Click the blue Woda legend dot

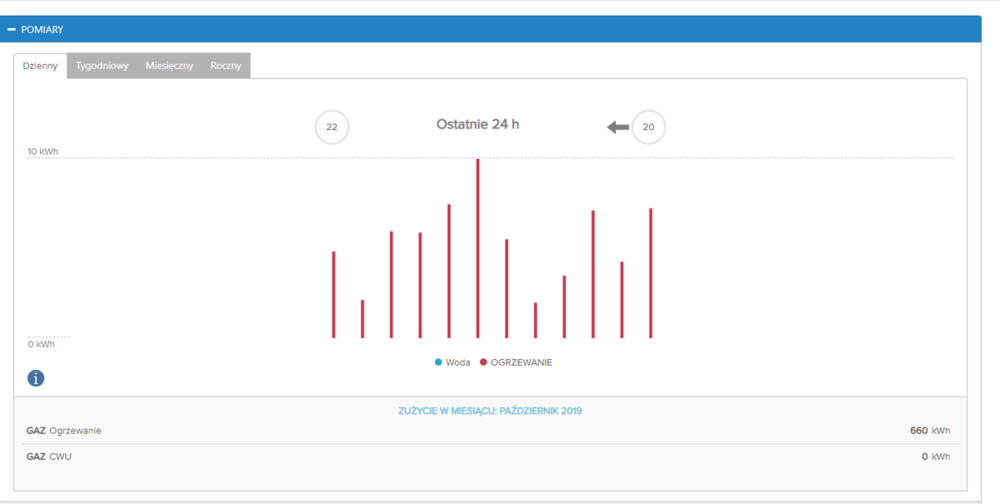[438, 362]
